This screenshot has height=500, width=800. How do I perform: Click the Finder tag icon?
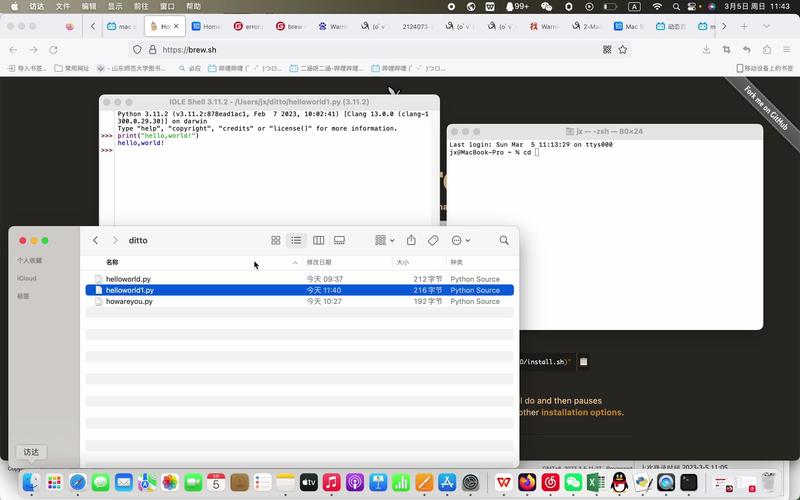tap(433, 240)
